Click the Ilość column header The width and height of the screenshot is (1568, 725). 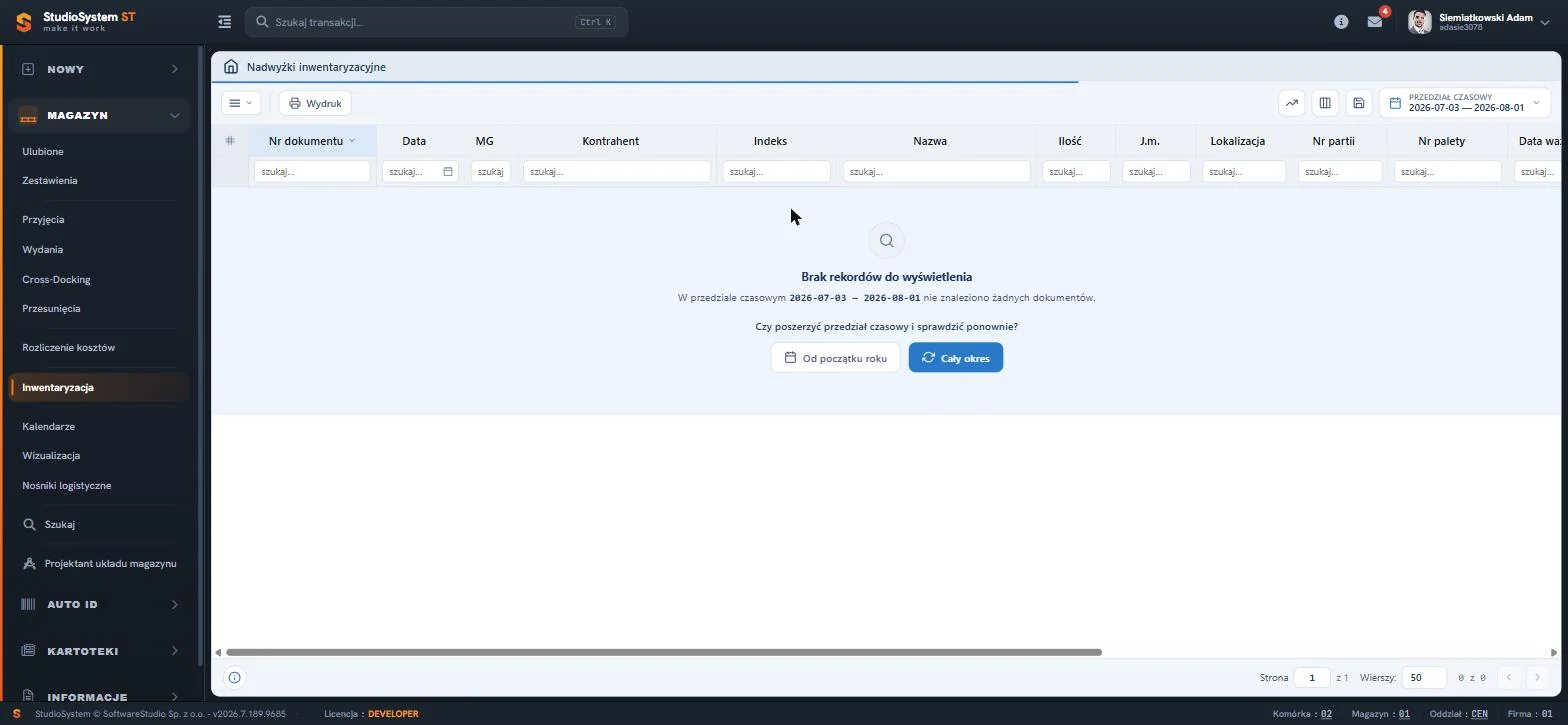(1070, 141)
